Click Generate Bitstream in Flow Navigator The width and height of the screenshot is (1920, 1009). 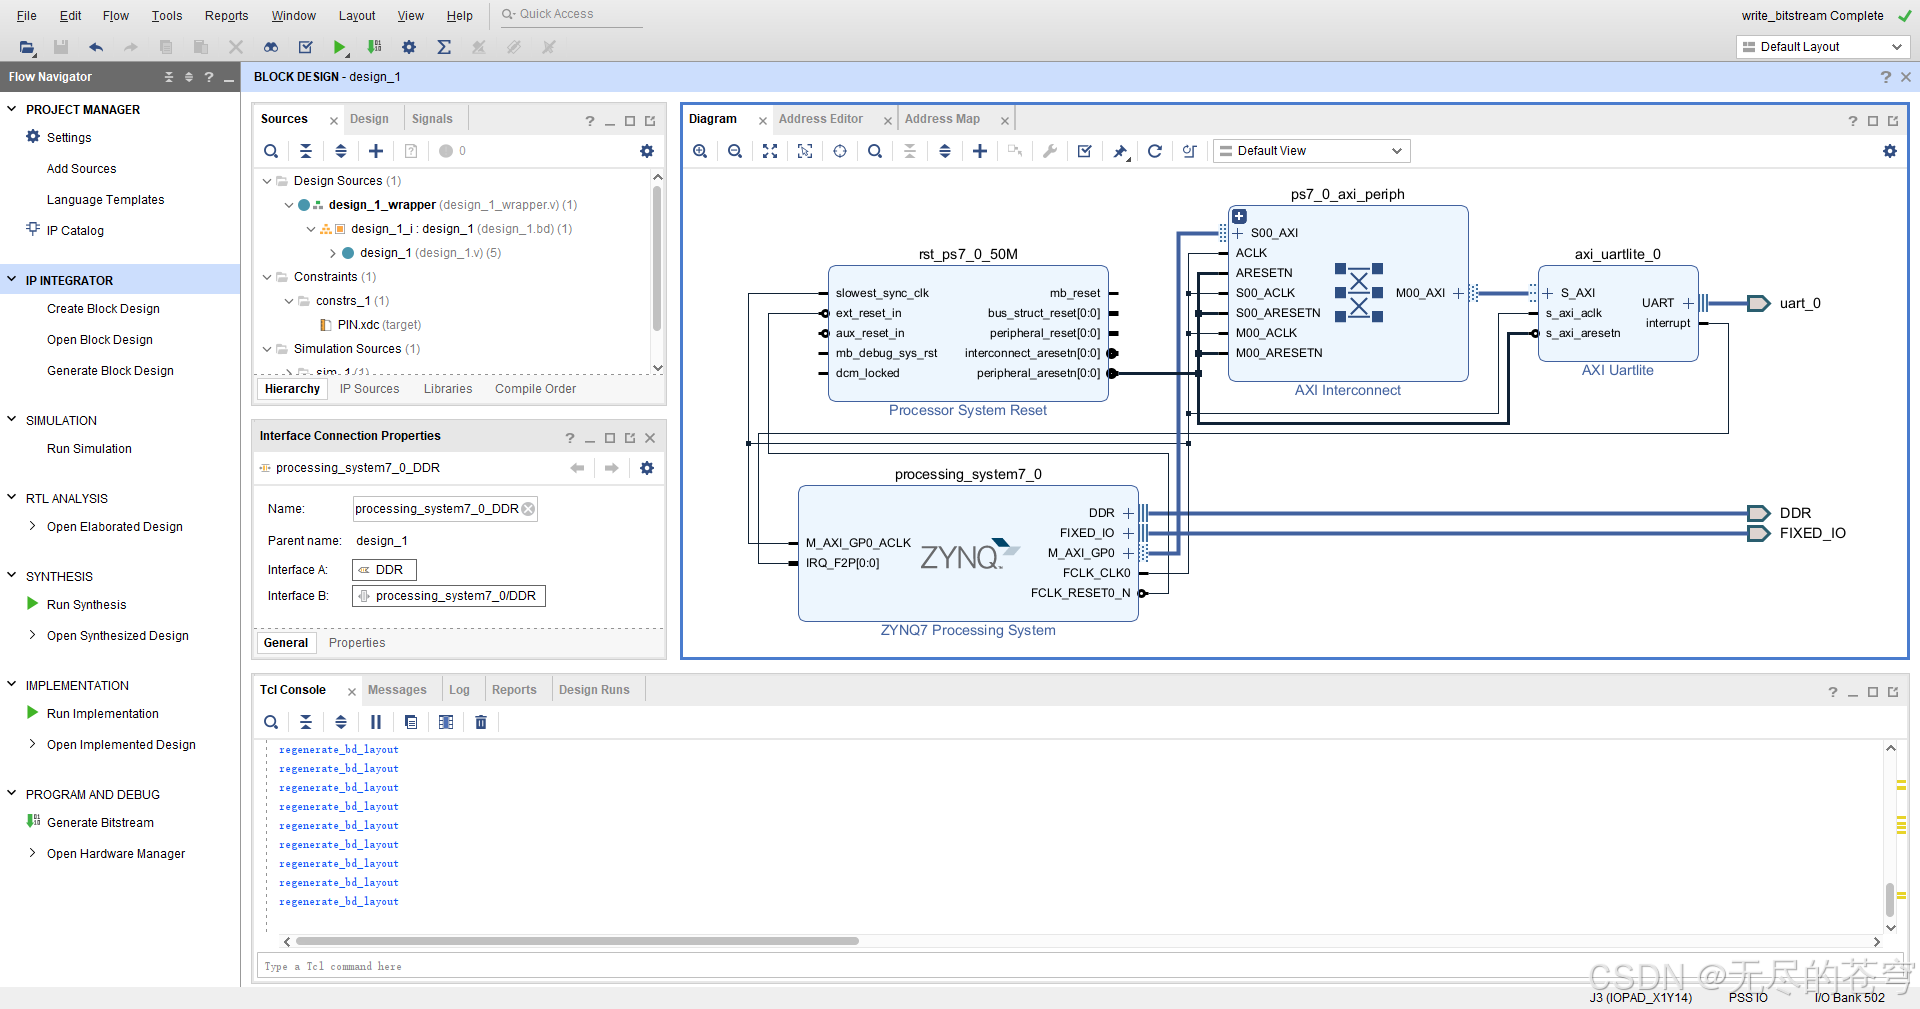100,822
